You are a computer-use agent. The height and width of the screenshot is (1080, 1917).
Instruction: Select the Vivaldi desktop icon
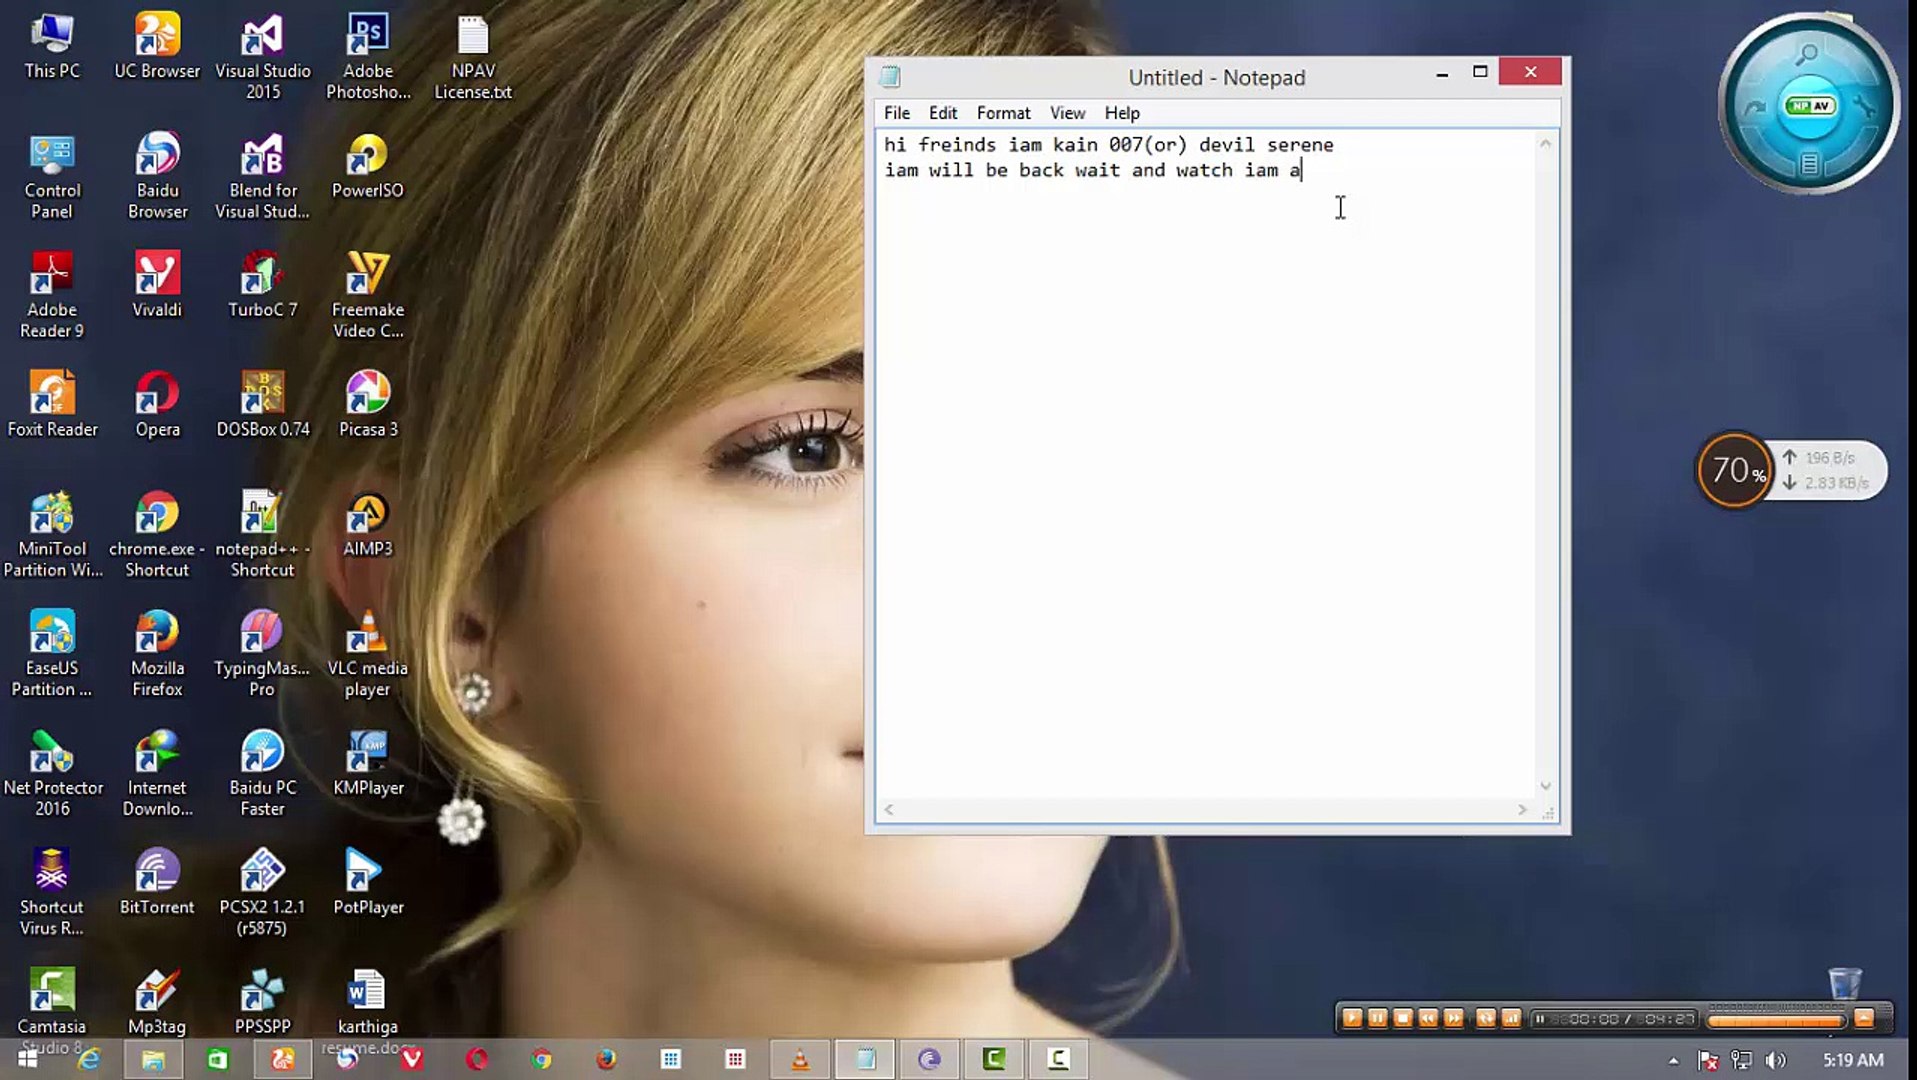(x=157, y=284)
